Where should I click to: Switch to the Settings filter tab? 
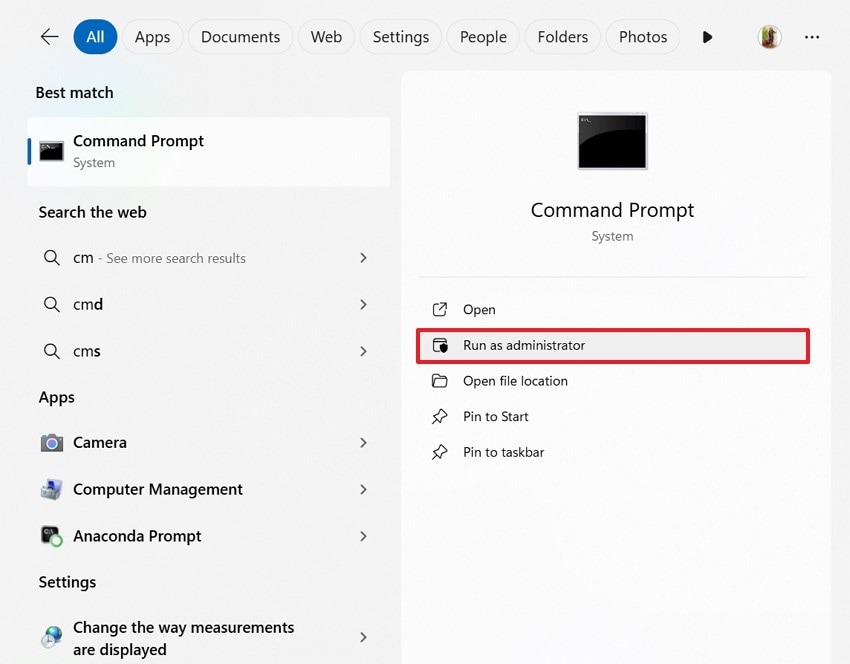point(401,37)
